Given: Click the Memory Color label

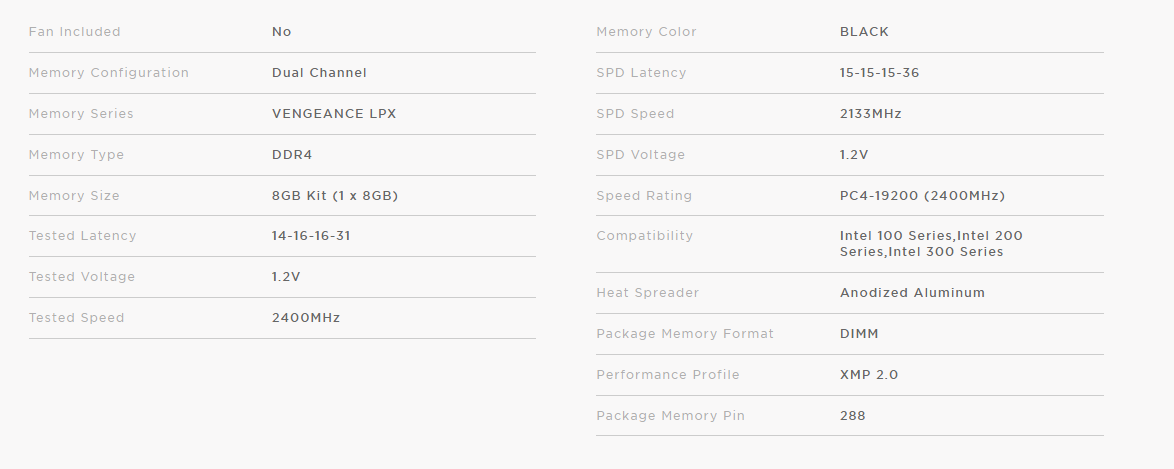Looking at the screenshot, I should [646, 32].
